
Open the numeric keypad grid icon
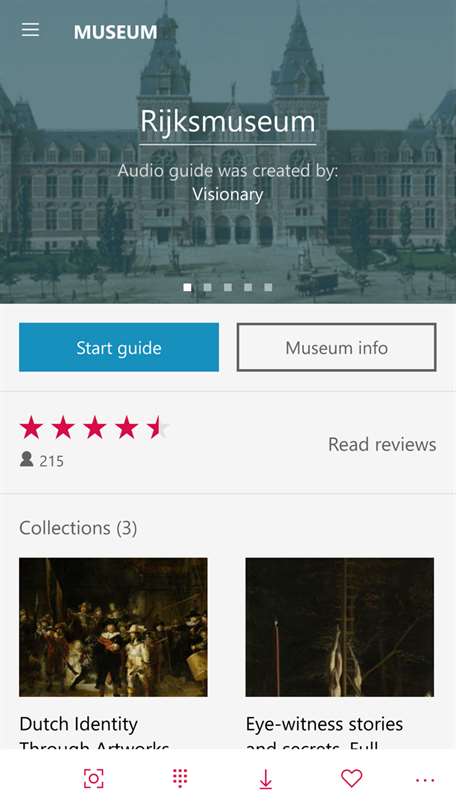point(180,778)
